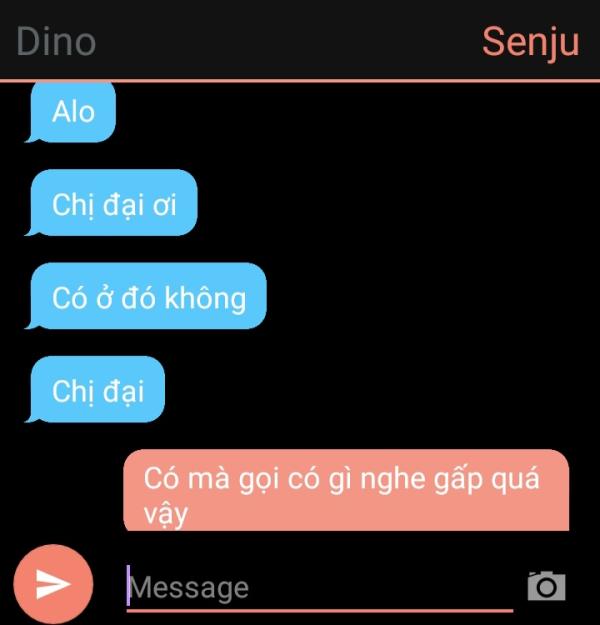
Task: Tap the word "nghe" in Senju's reply
Action: coord(392,480)
